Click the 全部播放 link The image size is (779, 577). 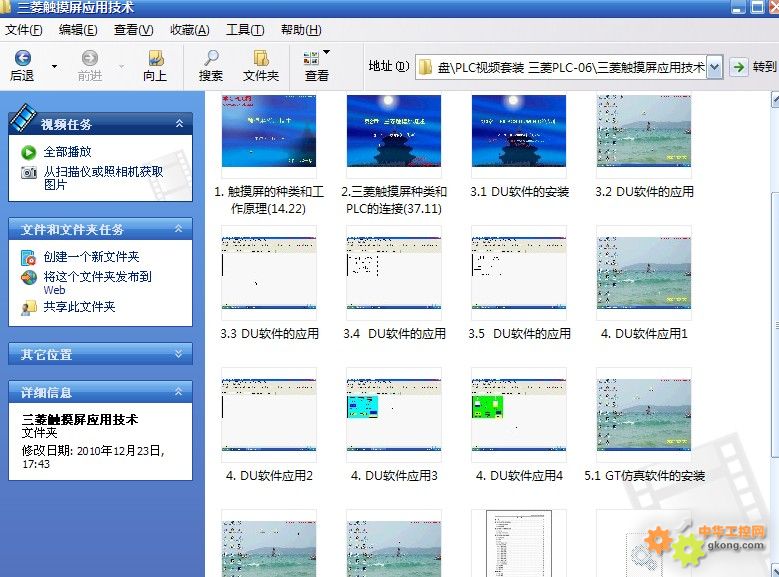(x=68, y=152)
